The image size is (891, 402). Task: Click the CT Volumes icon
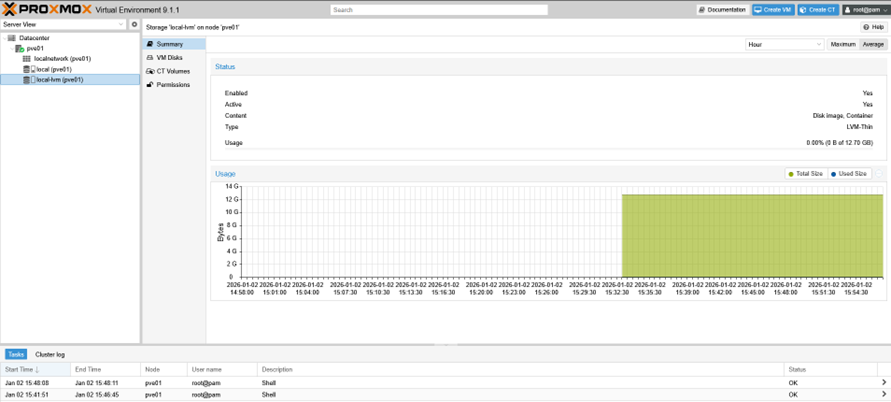[150, 71]
